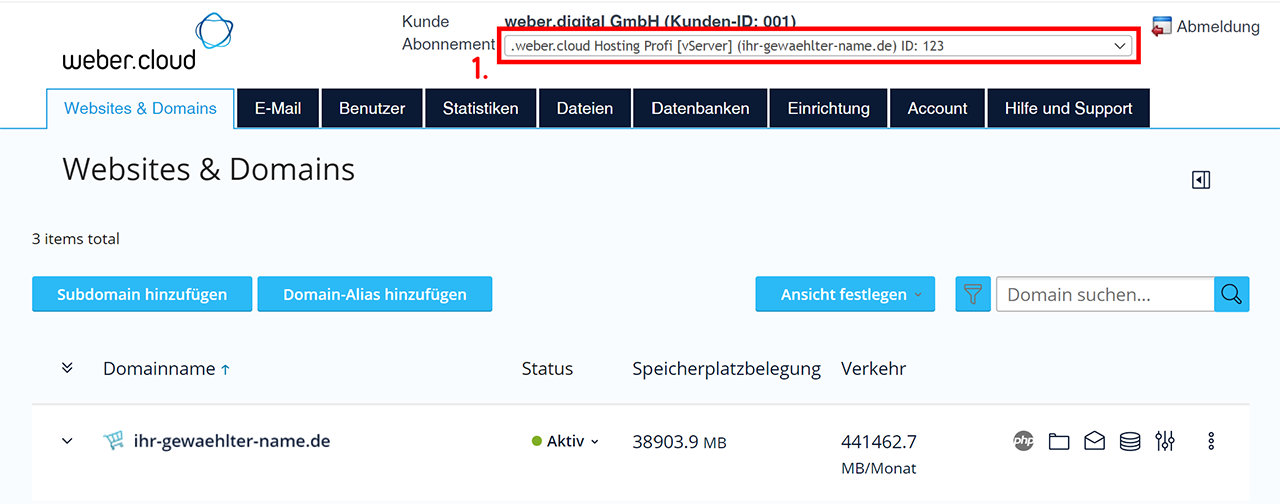Screen dimensions: 1280x504
Task: Open file manager folder icon for domain
Action: pos(1059,441)
